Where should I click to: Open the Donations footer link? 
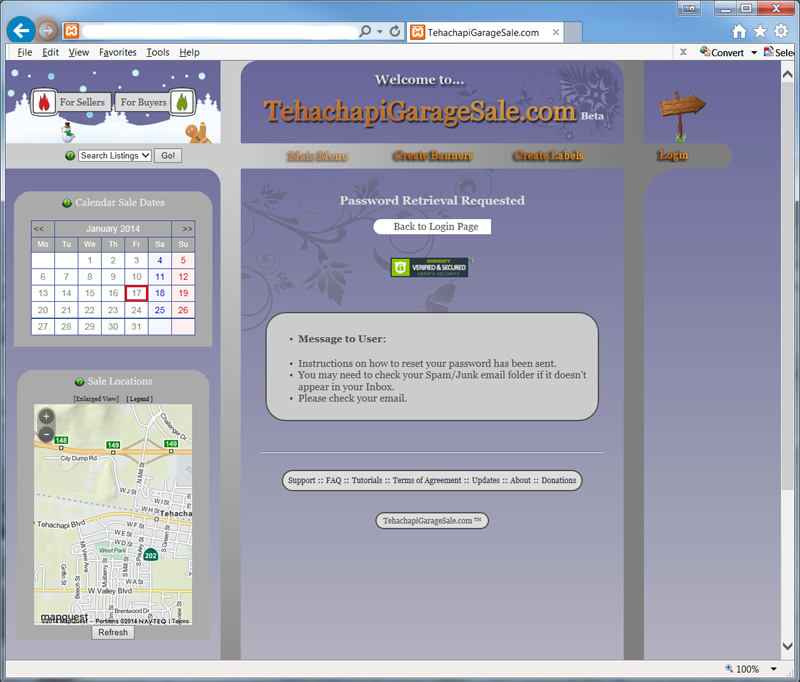[559, 480]
